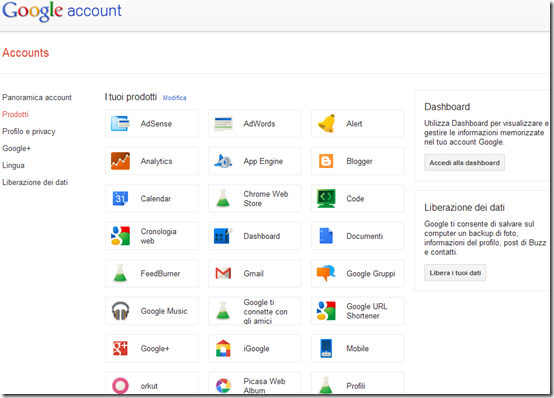Click the FeedBurner product name

pyautogui.click(x=160, y=274)
